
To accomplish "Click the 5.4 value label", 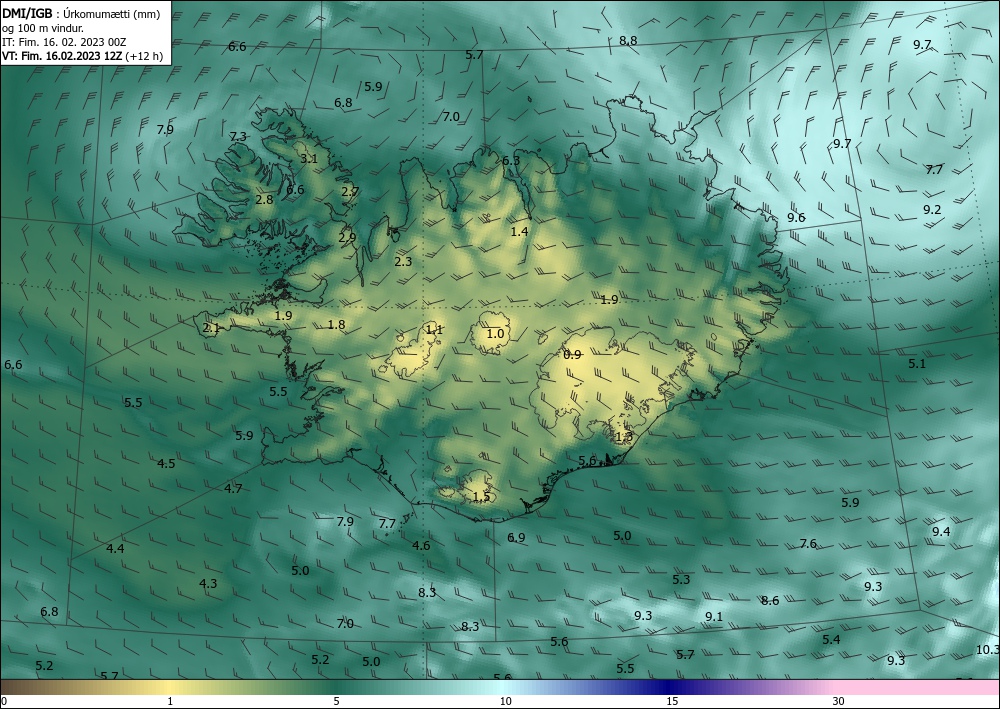I will [x=831, y=640].
